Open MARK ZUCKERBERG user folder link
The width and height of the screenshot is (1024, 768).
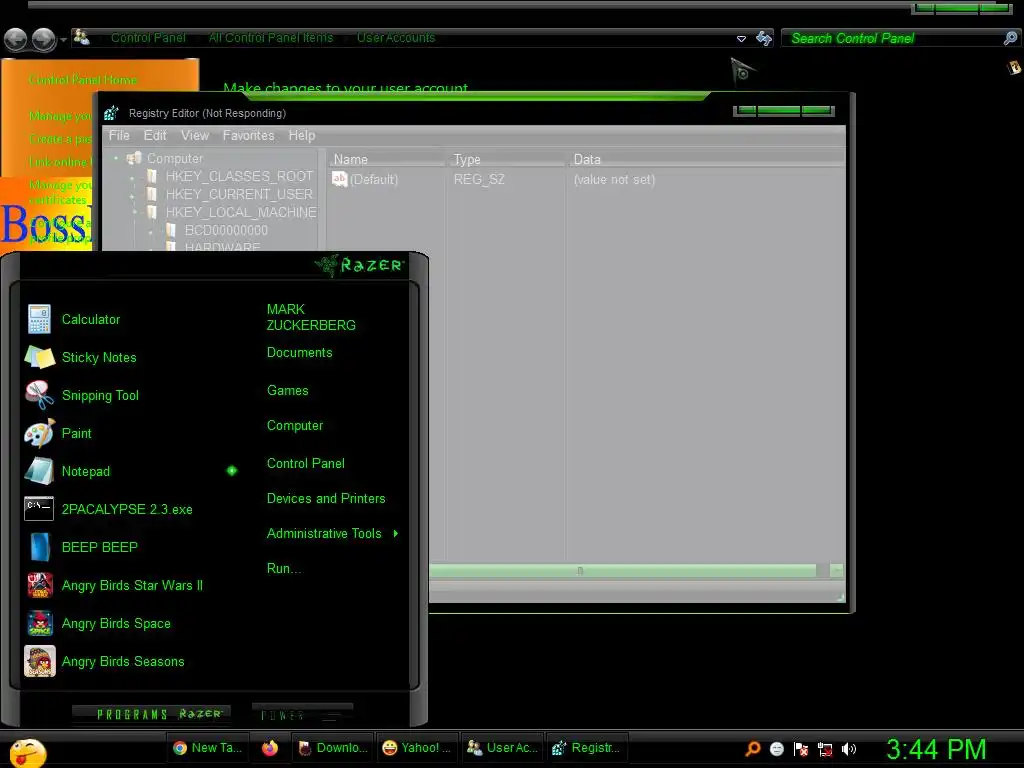(311, 317)
